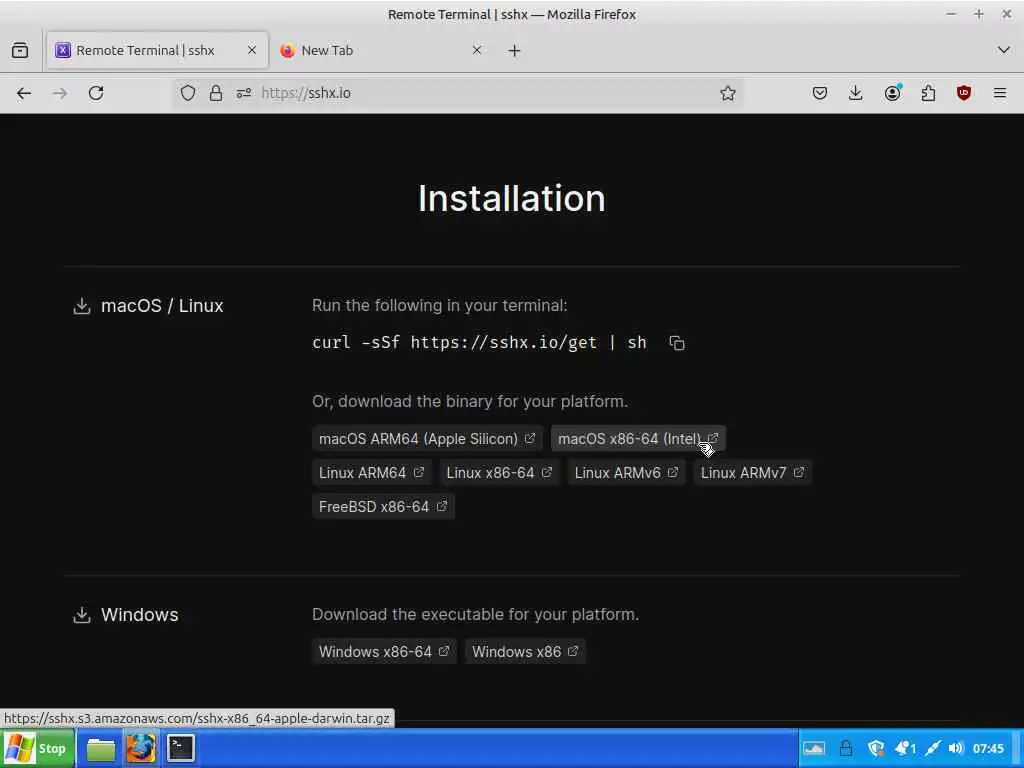
Task: Click 'Run the following in your terminal' text
Action: (x=440, y=306)
